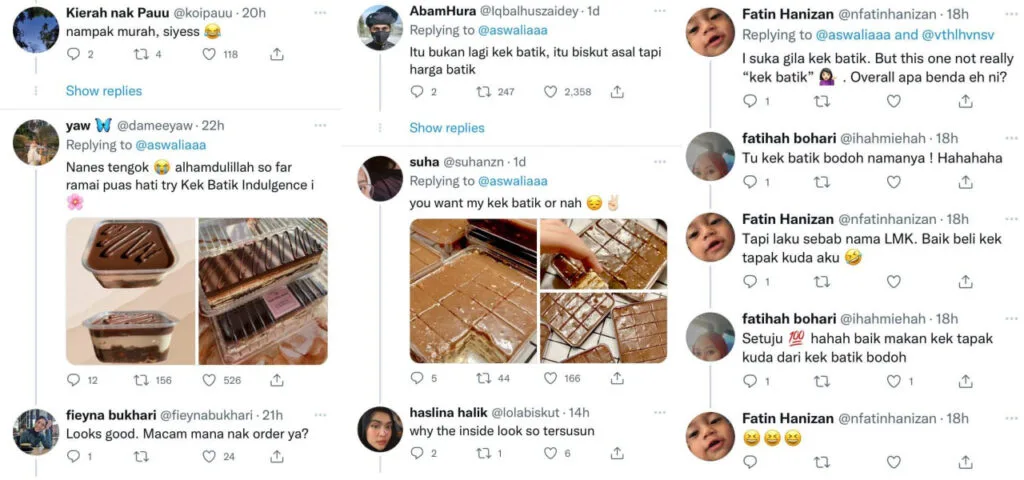This screenshot has width=1024, height=480.
Task: Show replies under AbamHura's tweet
Action: click(x=447, y=128)
